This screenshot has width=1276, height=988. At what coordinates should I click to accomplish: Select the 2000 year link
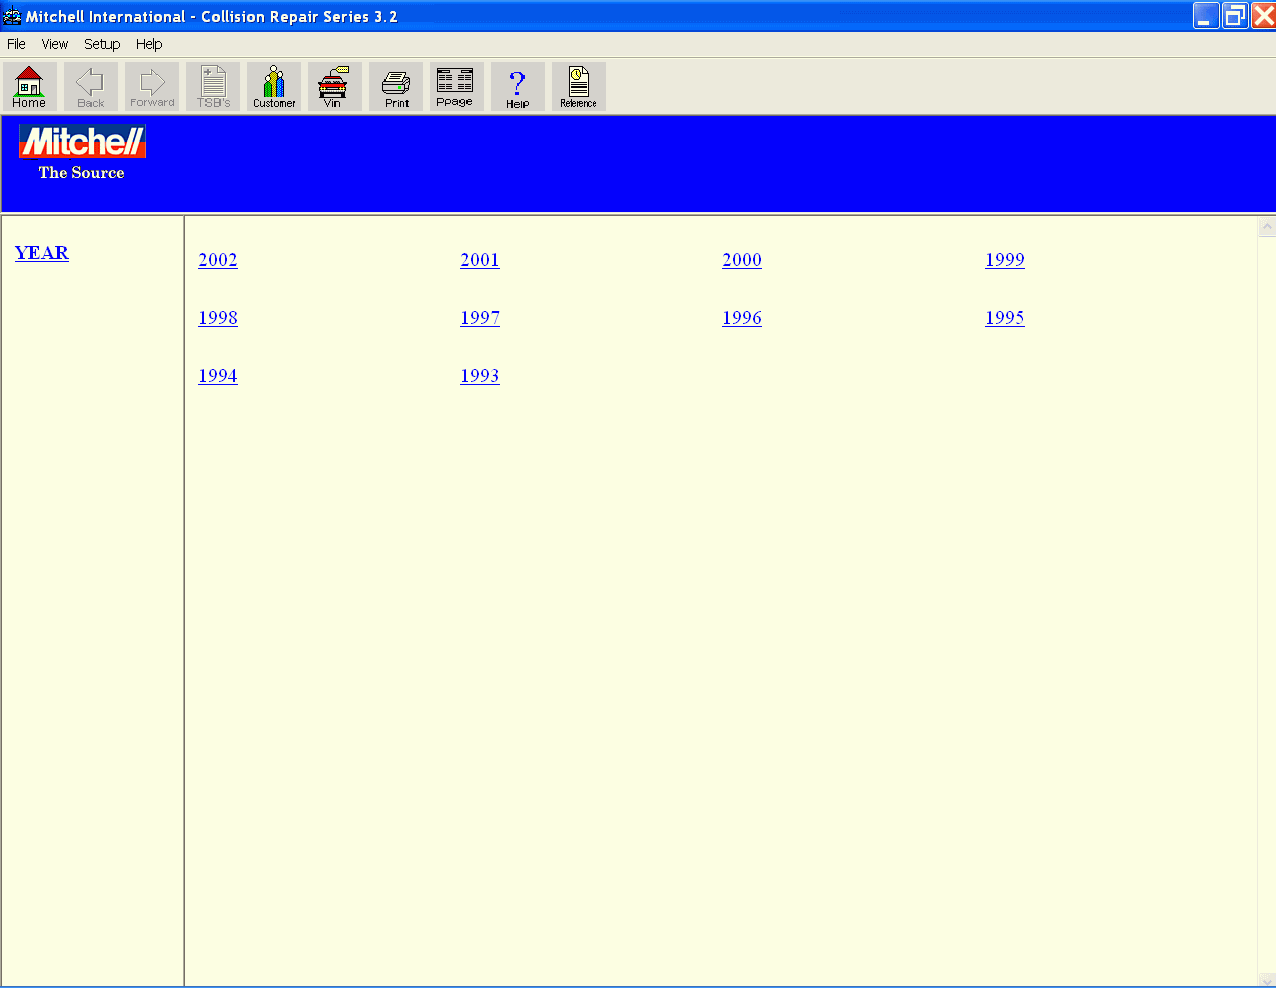(x=742, y=260)
